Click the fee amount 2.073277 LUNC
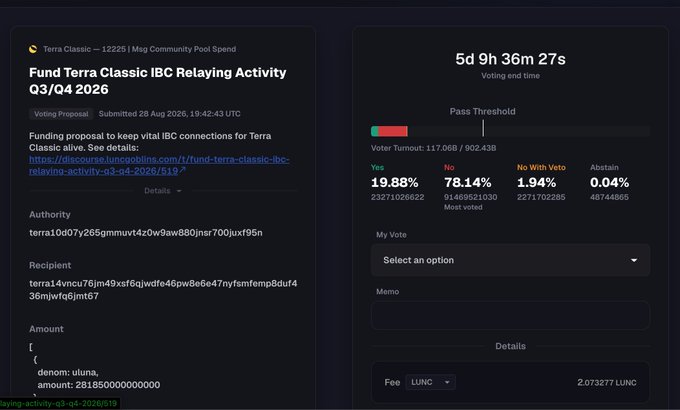The width and height of the screenshot is (680, 410). pos(607,383)
